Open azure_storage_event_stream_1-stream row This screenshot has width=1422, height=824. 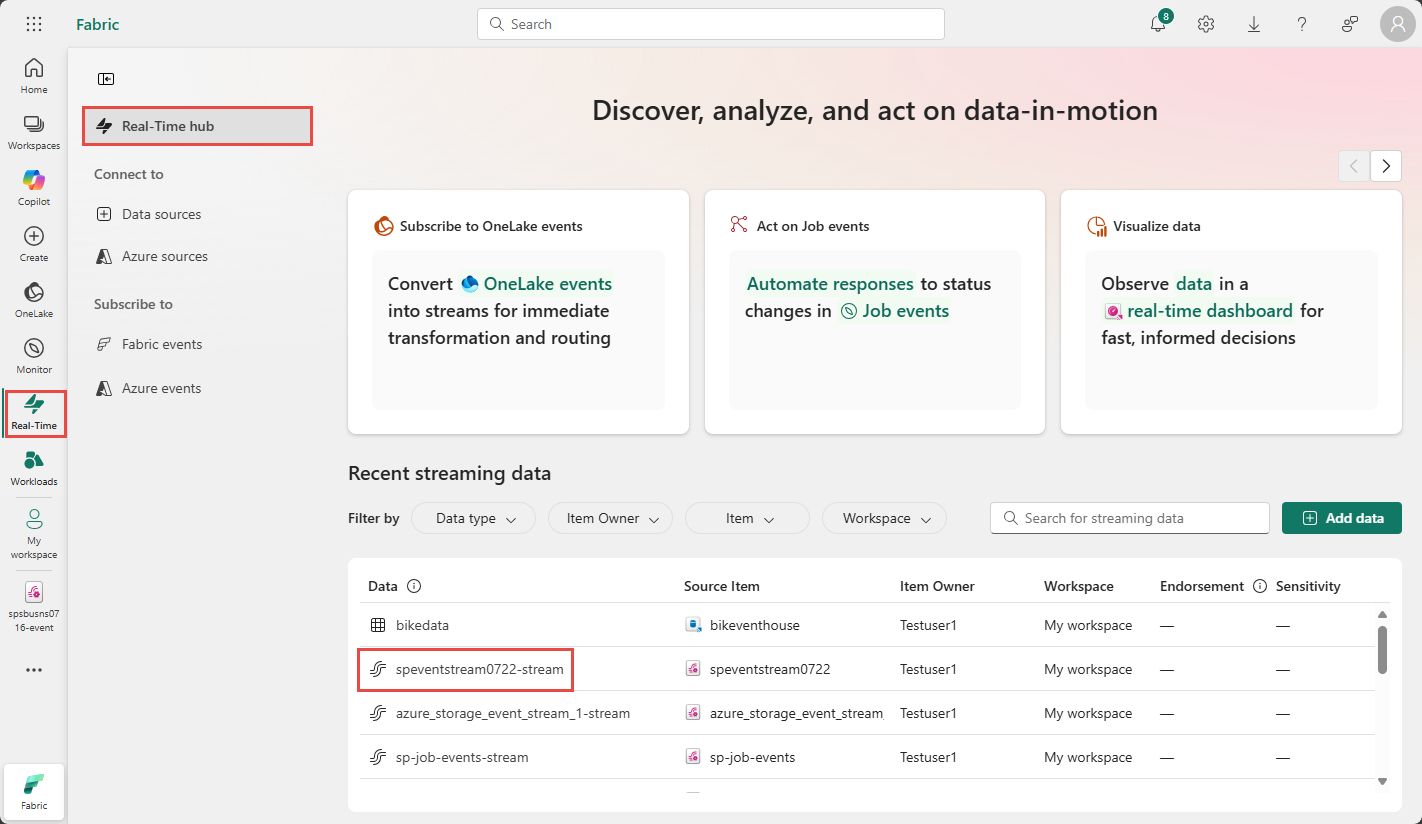[x=513, y=713]
